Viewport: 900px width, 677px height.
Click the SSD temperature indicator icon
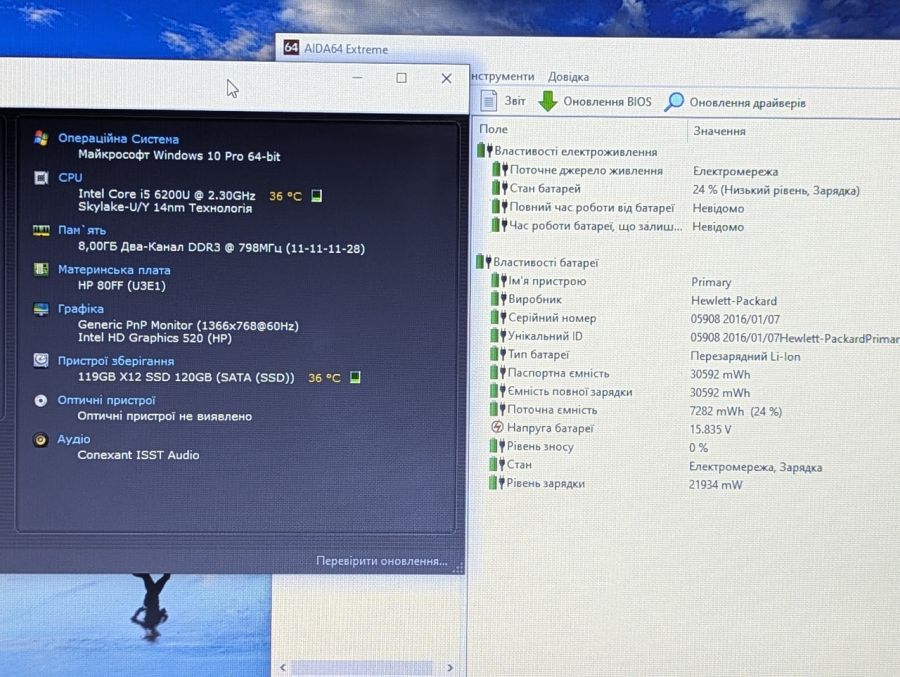click(x=355, y=377)
